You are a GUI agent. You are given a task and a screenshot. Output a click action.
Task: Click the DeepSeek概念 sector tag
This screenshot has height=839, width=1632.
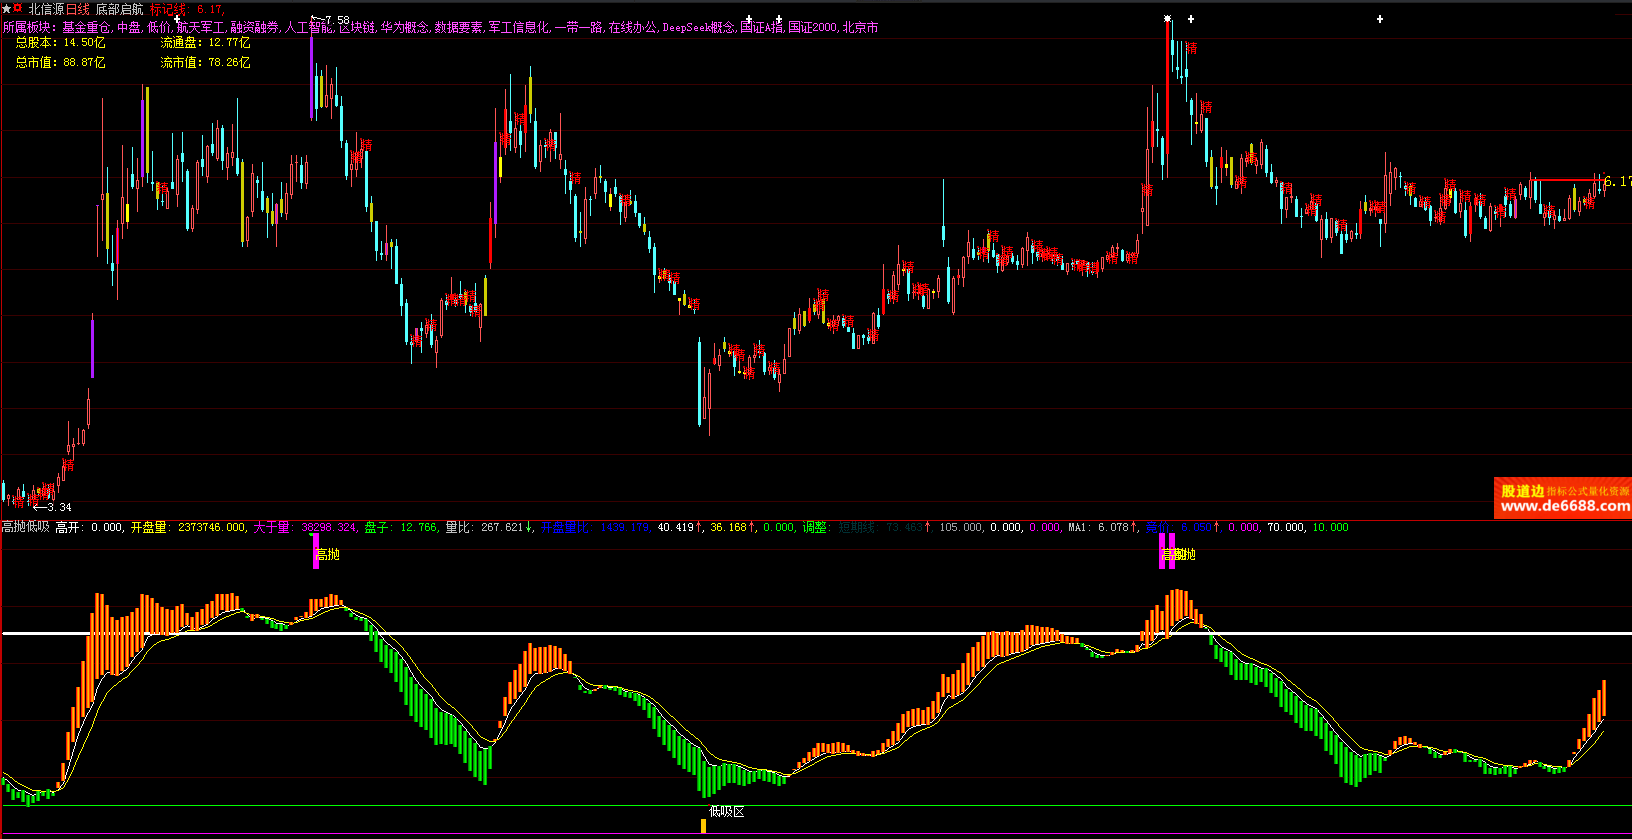coord(698,28)
